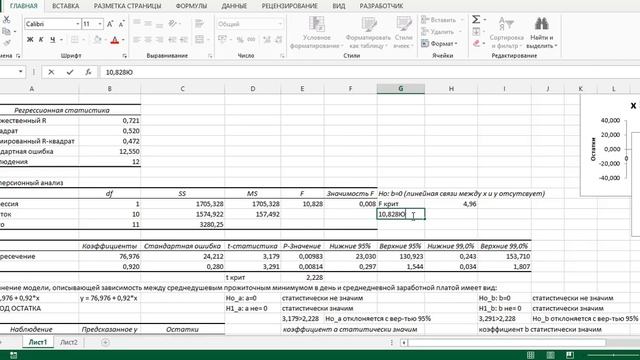640x360 pixels.
Task: Open Insert Function with fx icon
Action: click(88, 72)
